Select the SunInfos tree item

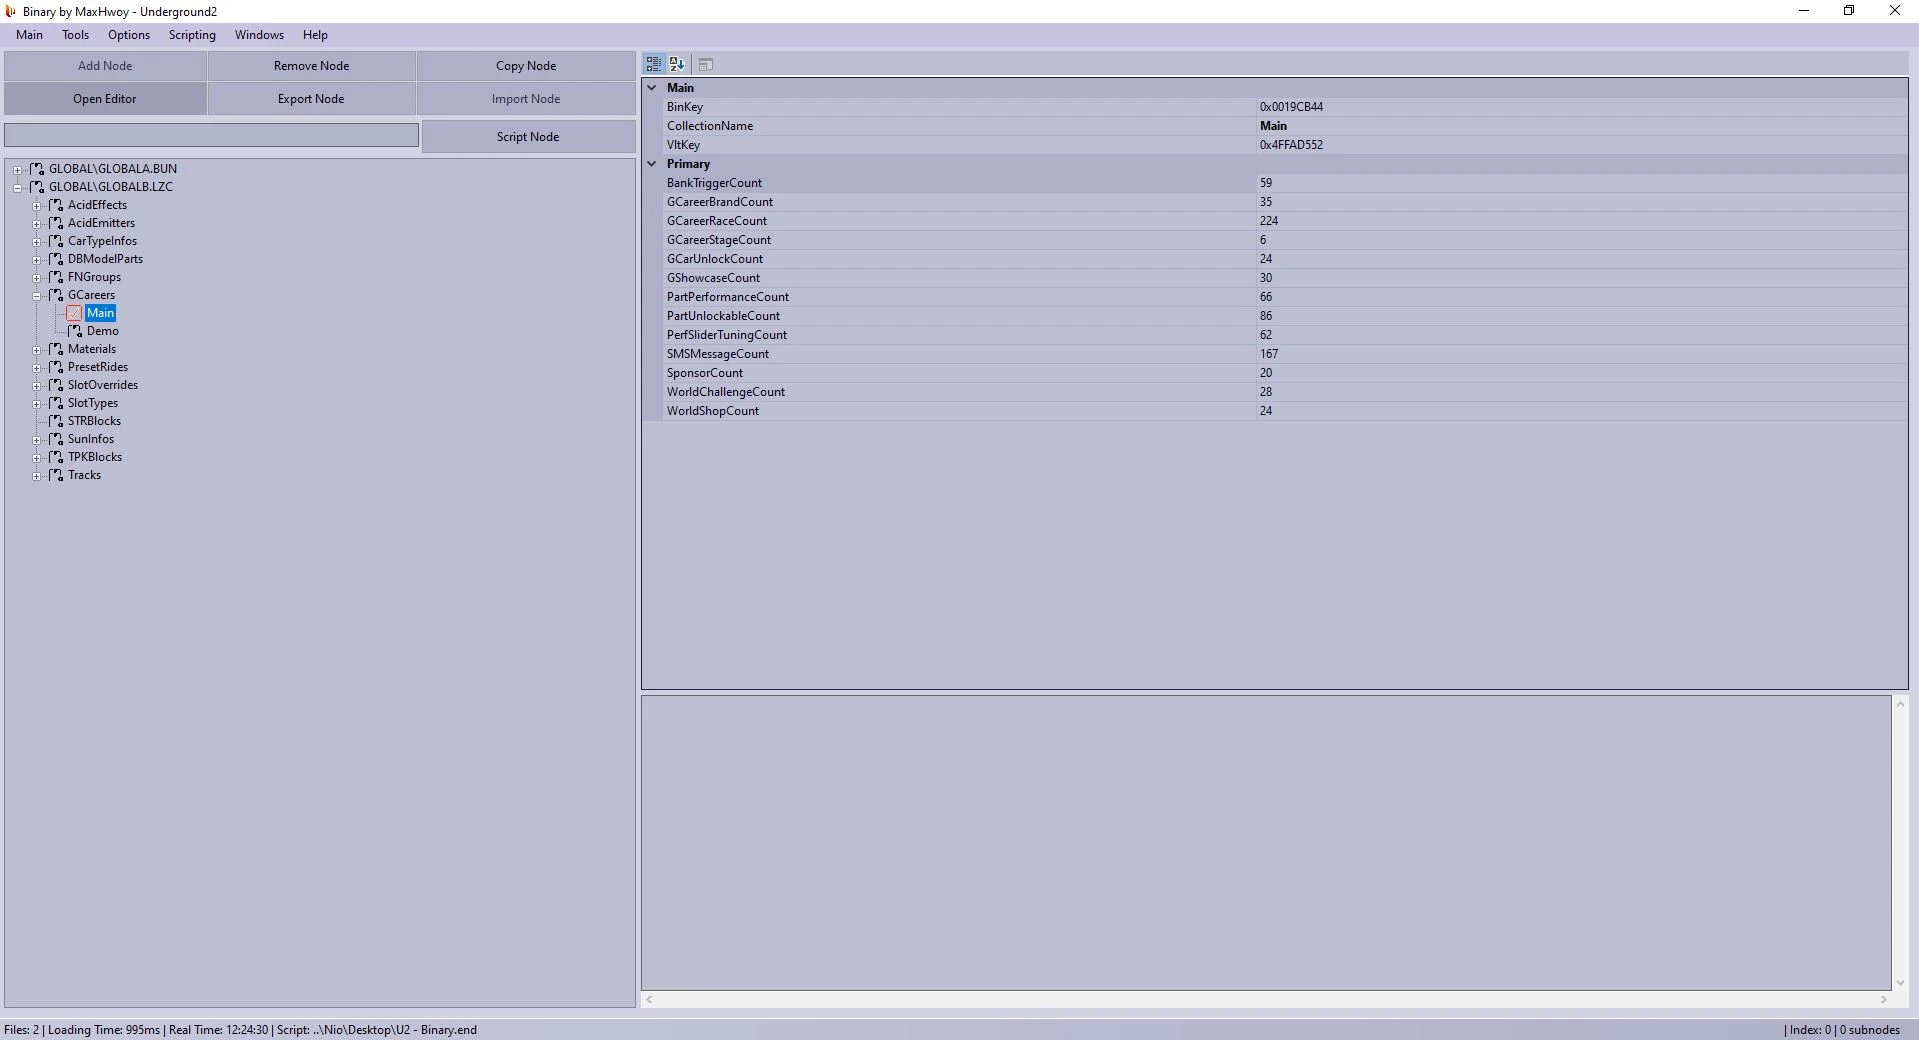(x=91, y=439)
